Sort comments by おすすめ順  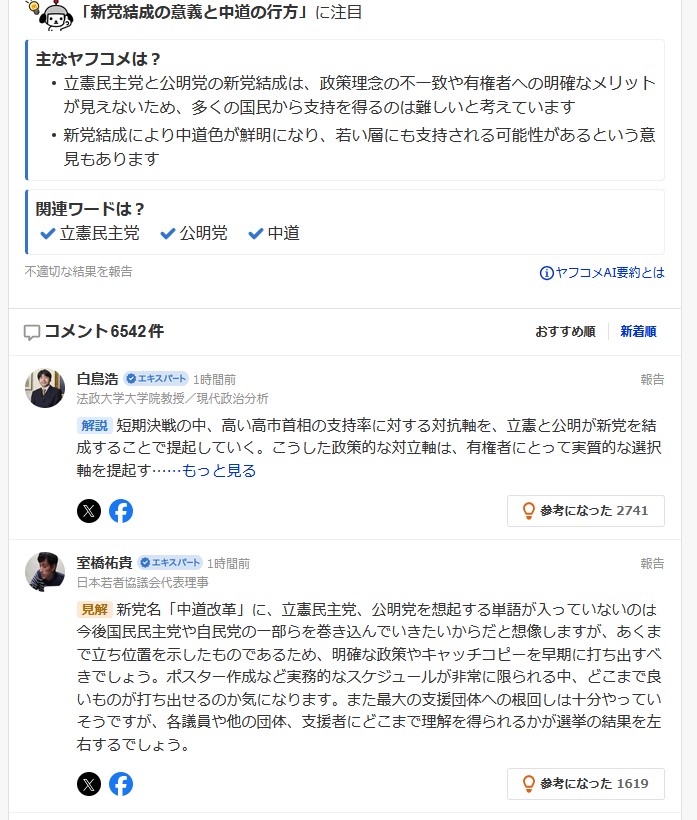pos(565,332)
